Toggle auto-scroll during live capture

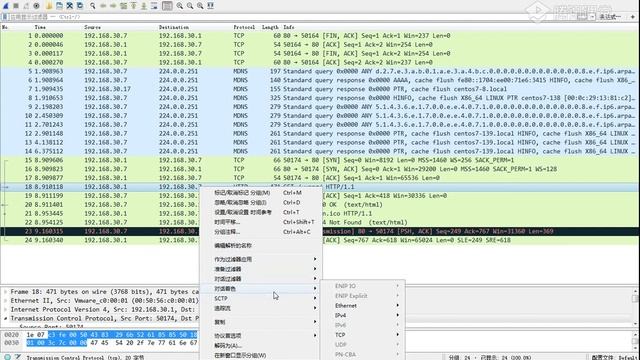(154, 6)
